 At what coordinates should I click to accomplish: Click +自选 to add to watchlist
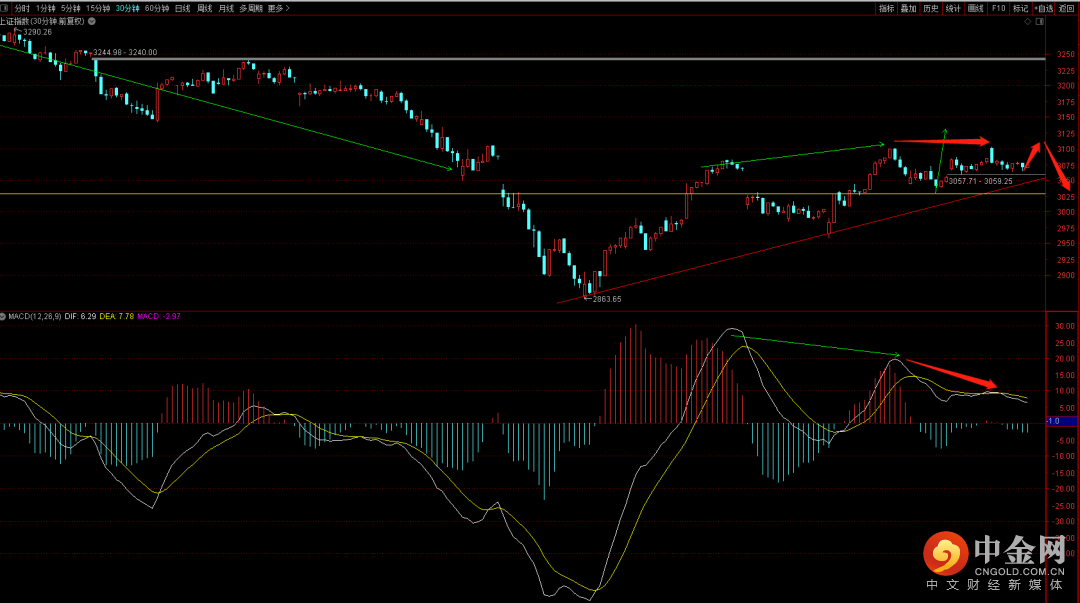click(x=1043, y=8)
